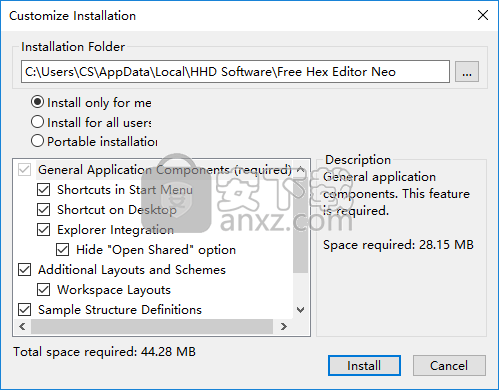Click the horizontal scrollbar left arrow
This screenshot has width=499, height=390.
pos(22,326)
